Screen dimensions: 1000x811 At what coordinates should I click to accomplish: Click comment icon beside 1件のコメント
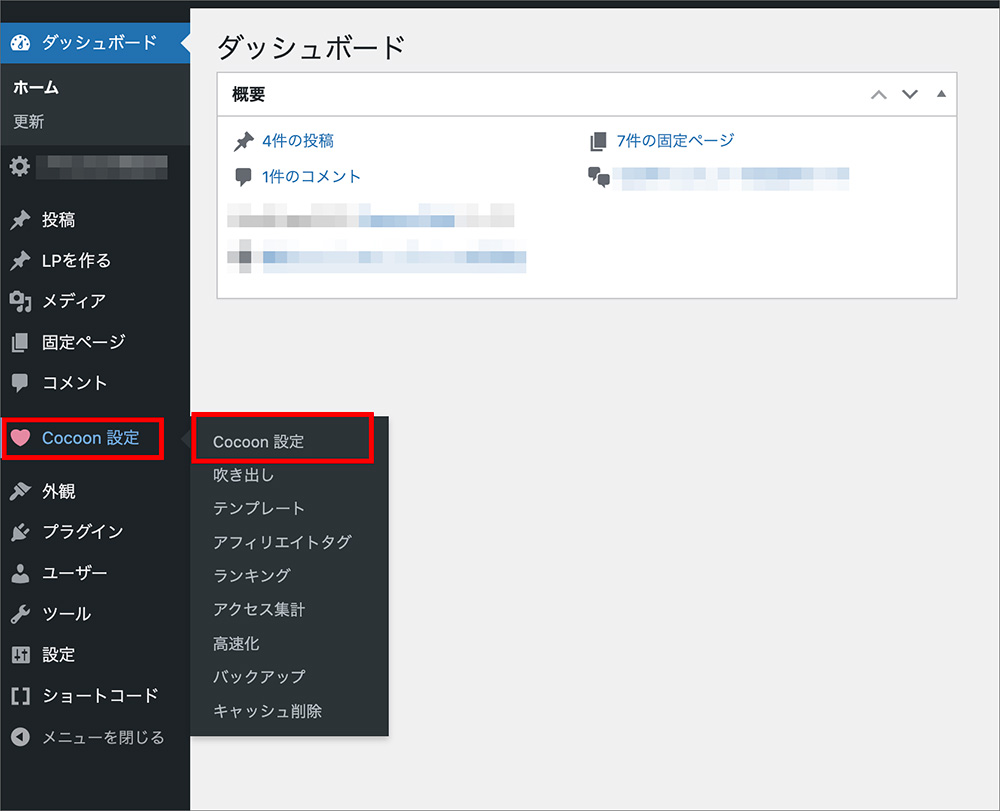click(243, 177)
